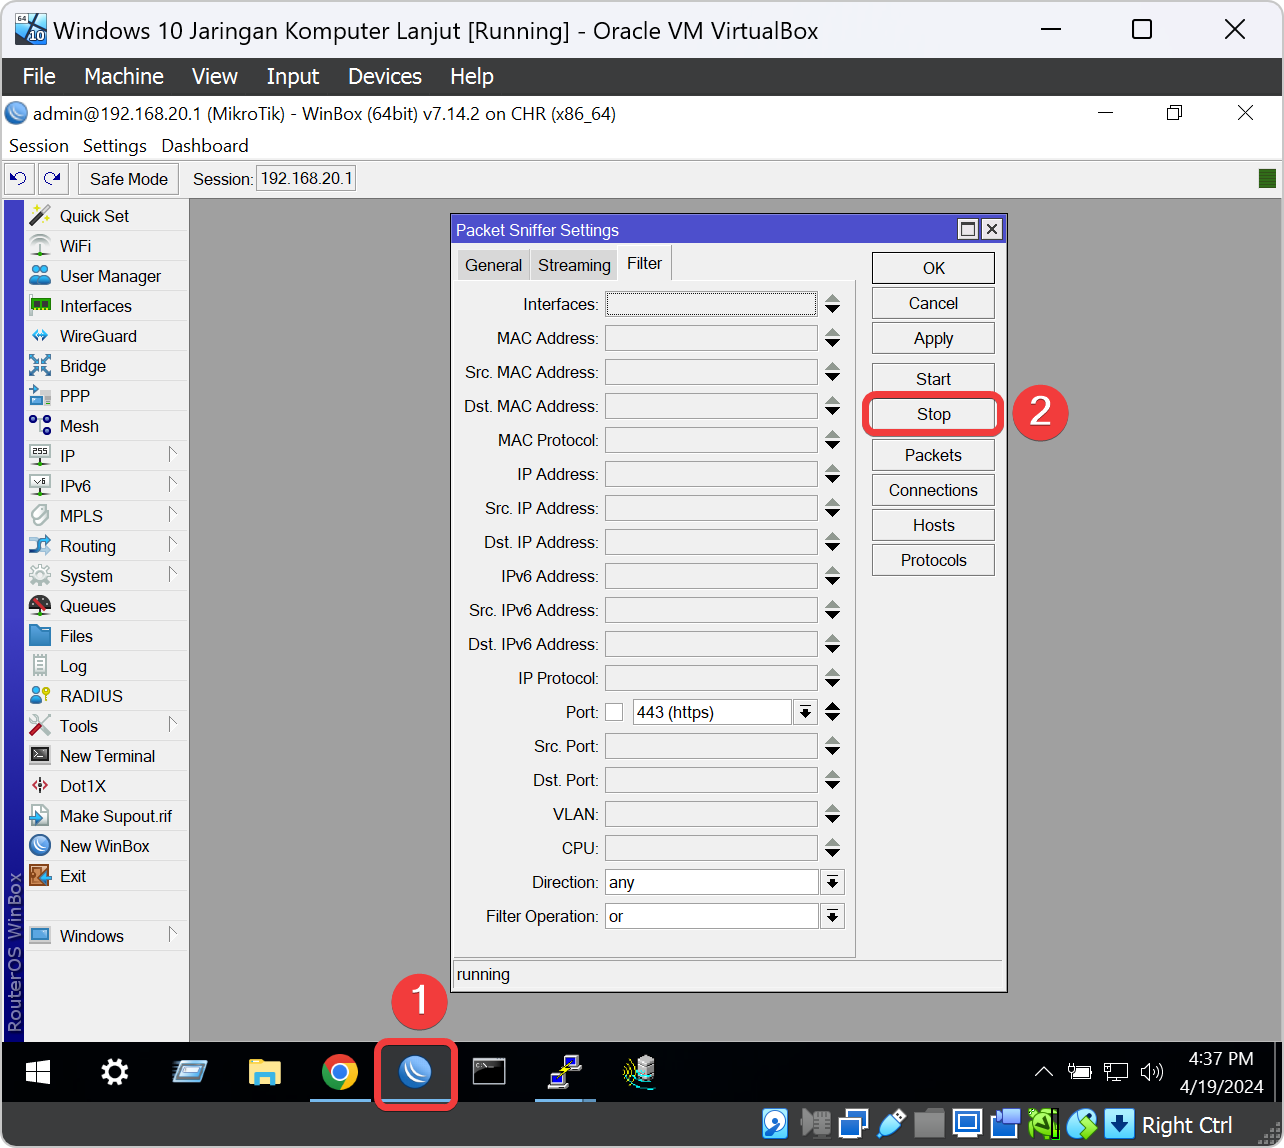1284x1148 pixels.
Task: Open the Connections list
Action: (933, 490)
